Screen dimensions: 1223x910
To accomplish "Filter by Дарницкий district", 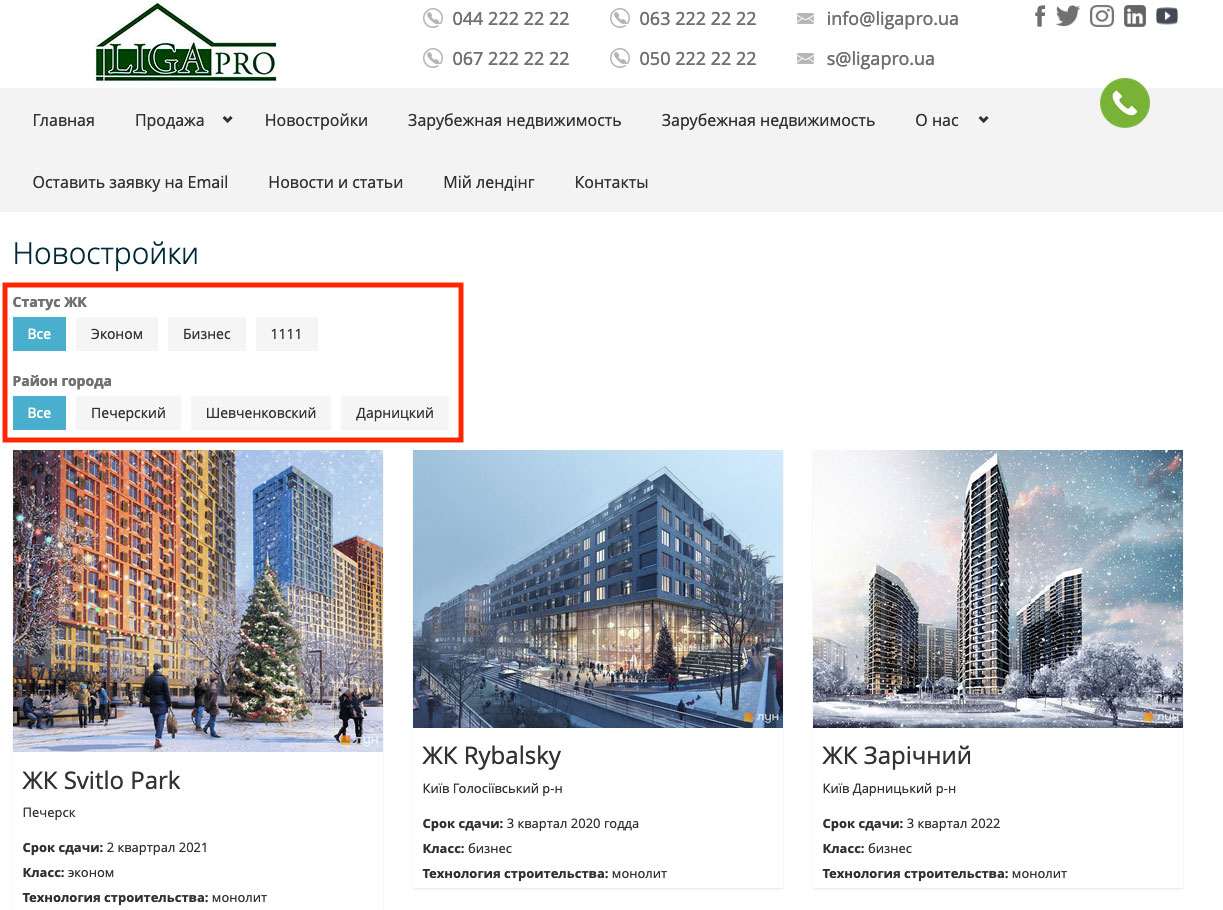I will 395,412.
